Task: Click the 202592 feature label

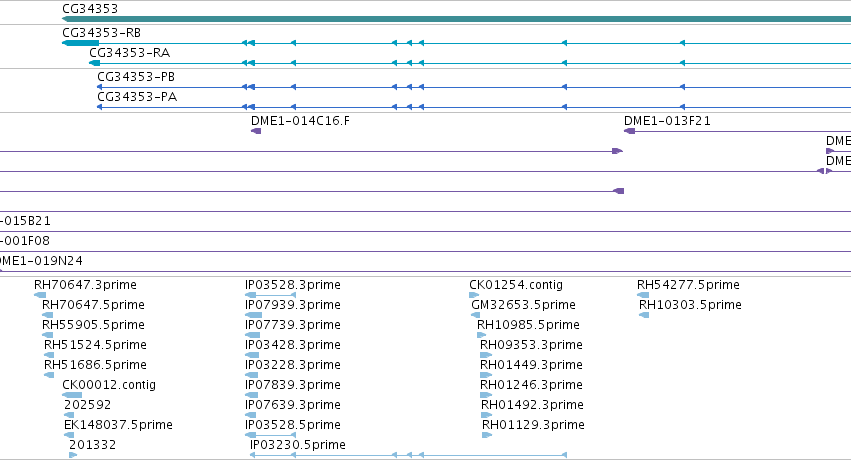Action: click(x=87, y=405)
